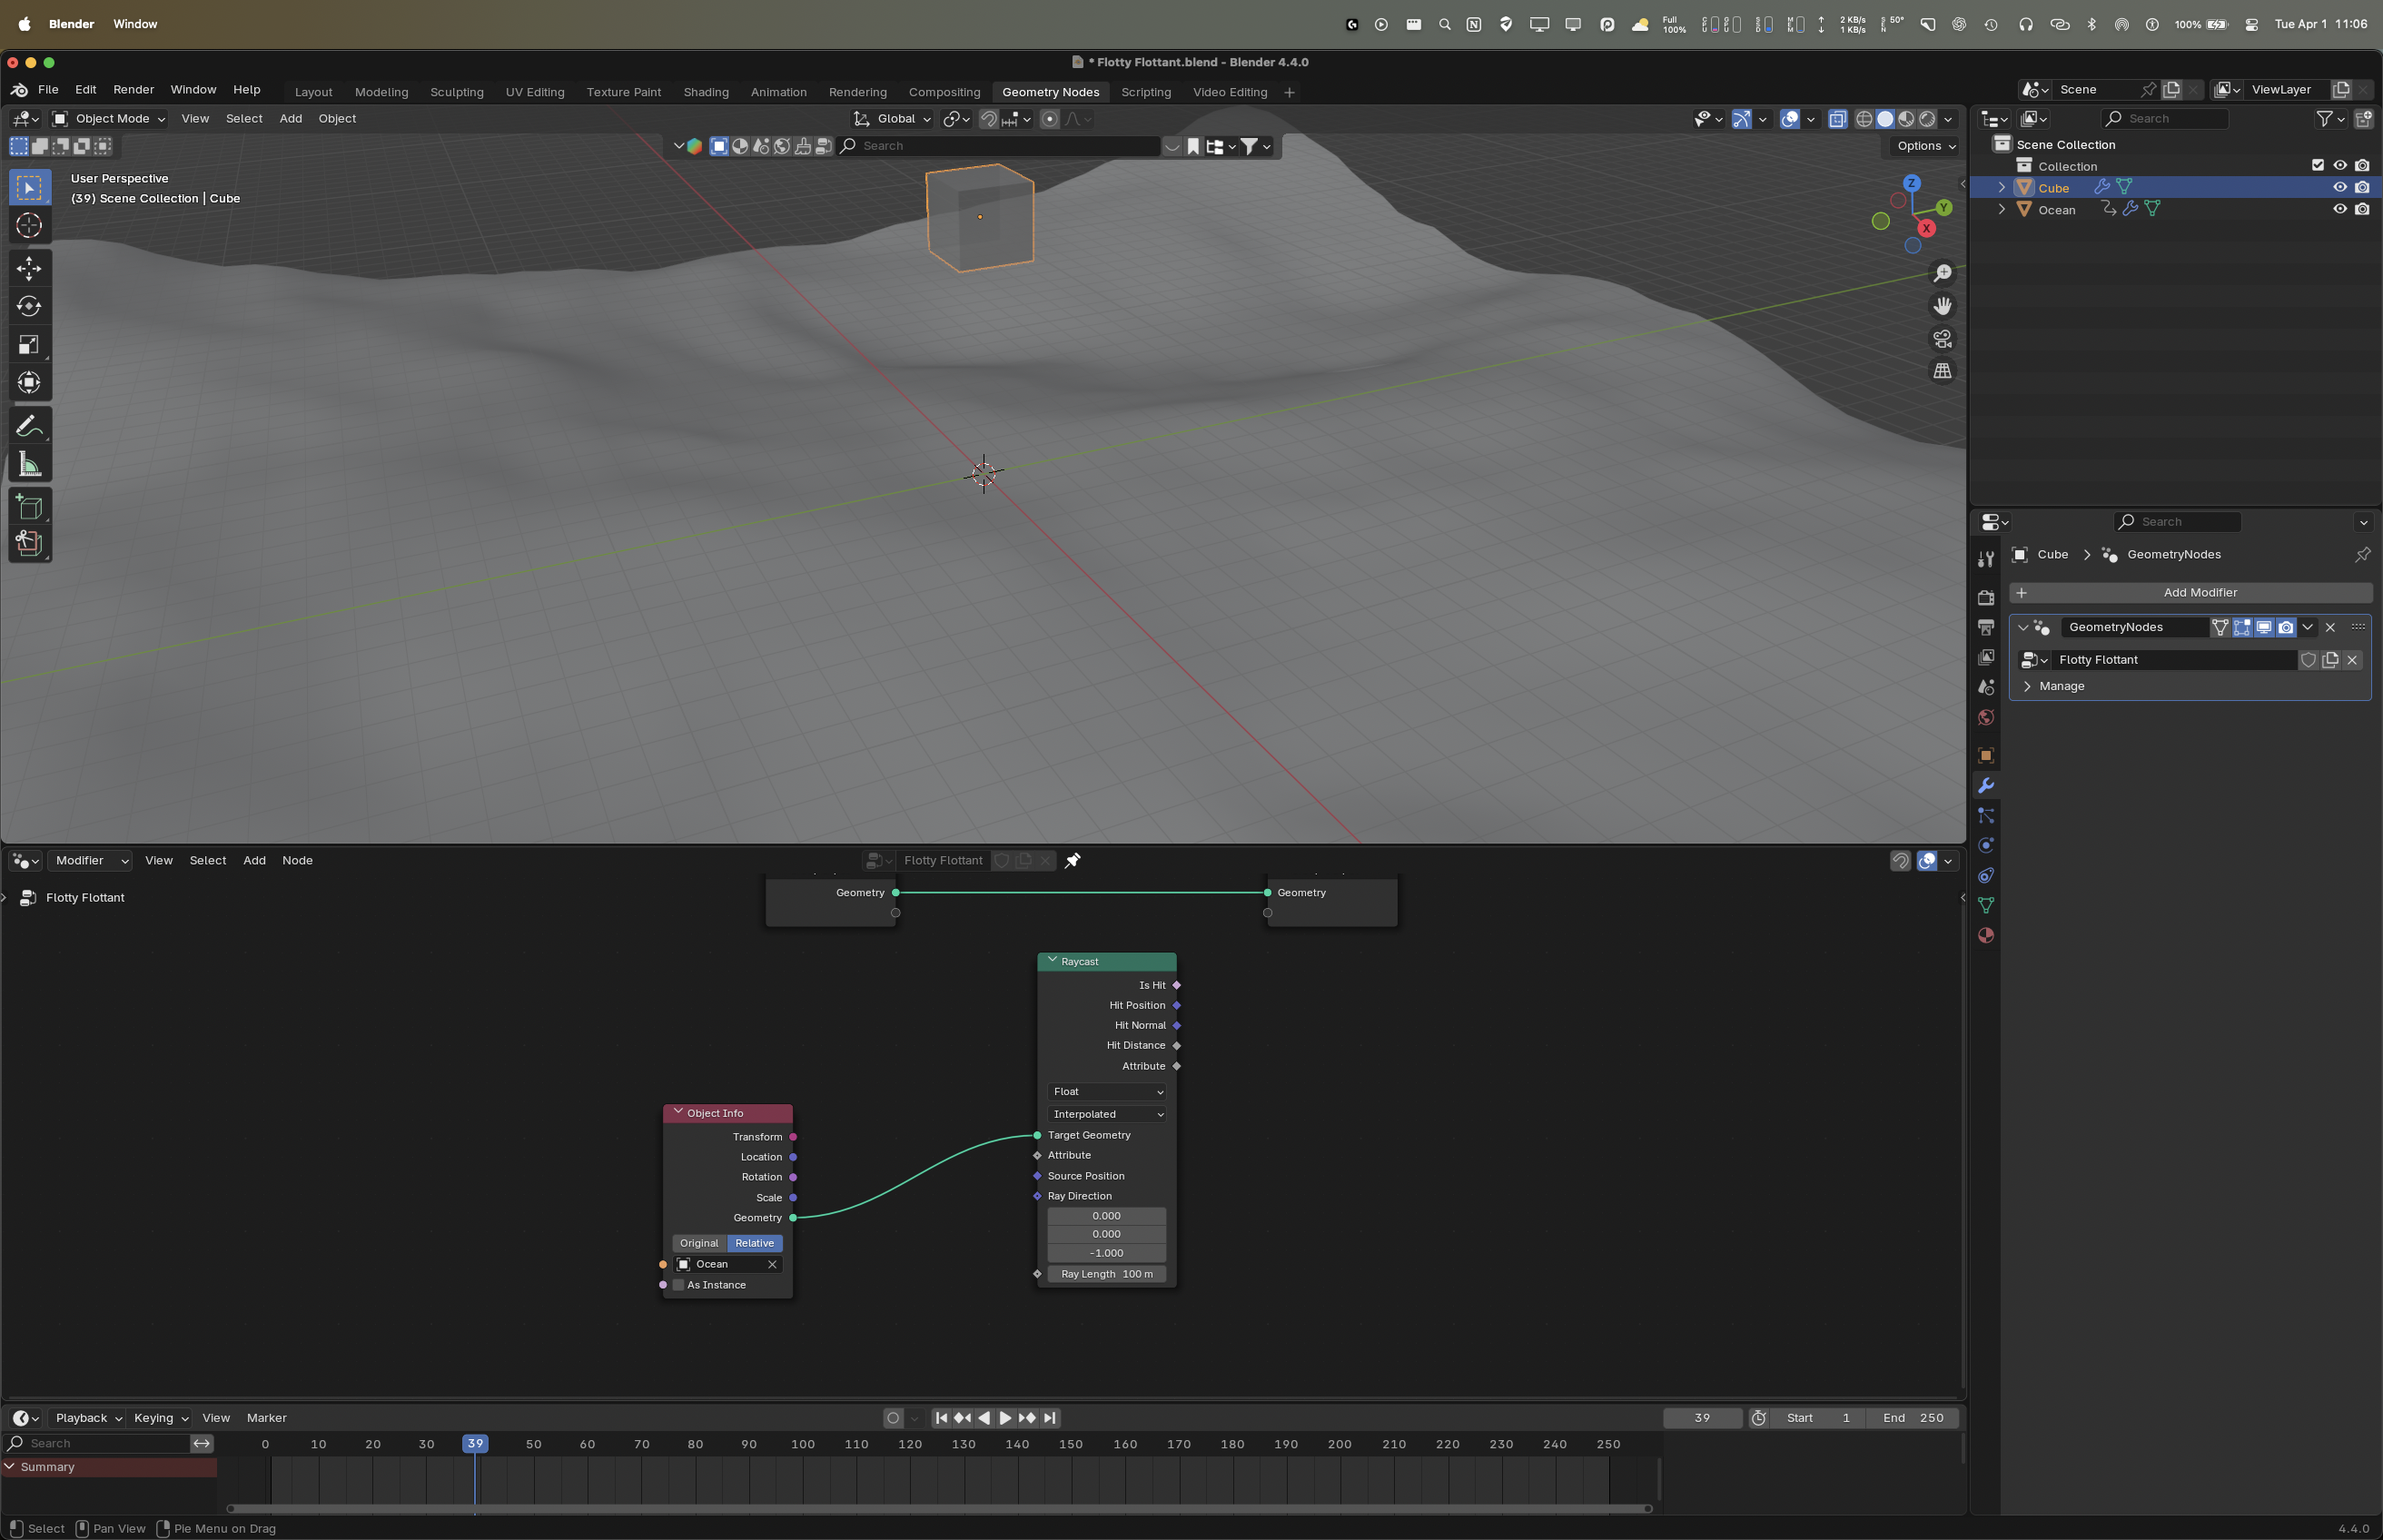2383x1540 pixels.
Task: Hide the Ocean in outliner
Action: pyautogui.click(x=2340, y=209)
